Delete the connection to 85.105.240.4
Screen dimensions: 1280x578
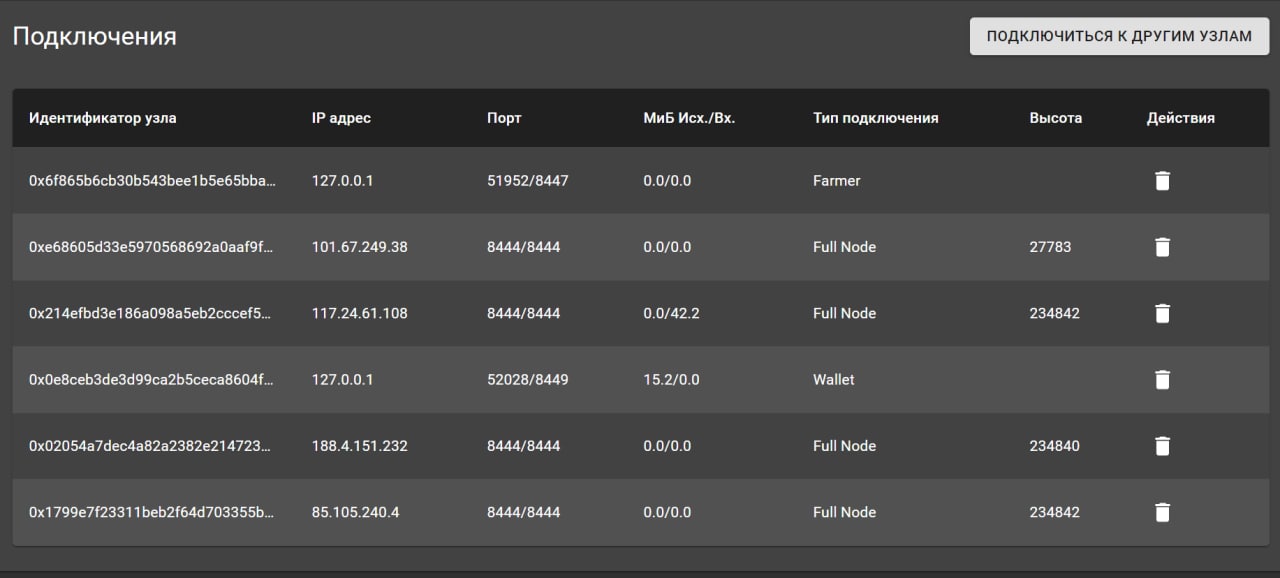[1162, 512]
